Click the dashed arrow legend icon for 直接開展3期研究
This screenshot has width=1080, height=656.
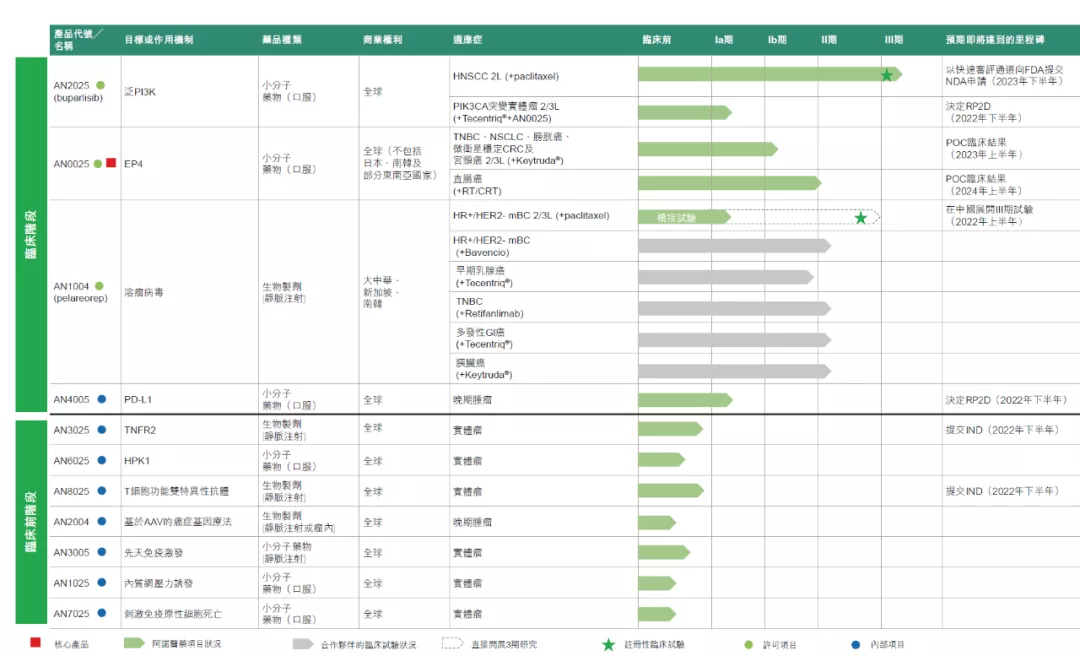(x=453, y=643)
